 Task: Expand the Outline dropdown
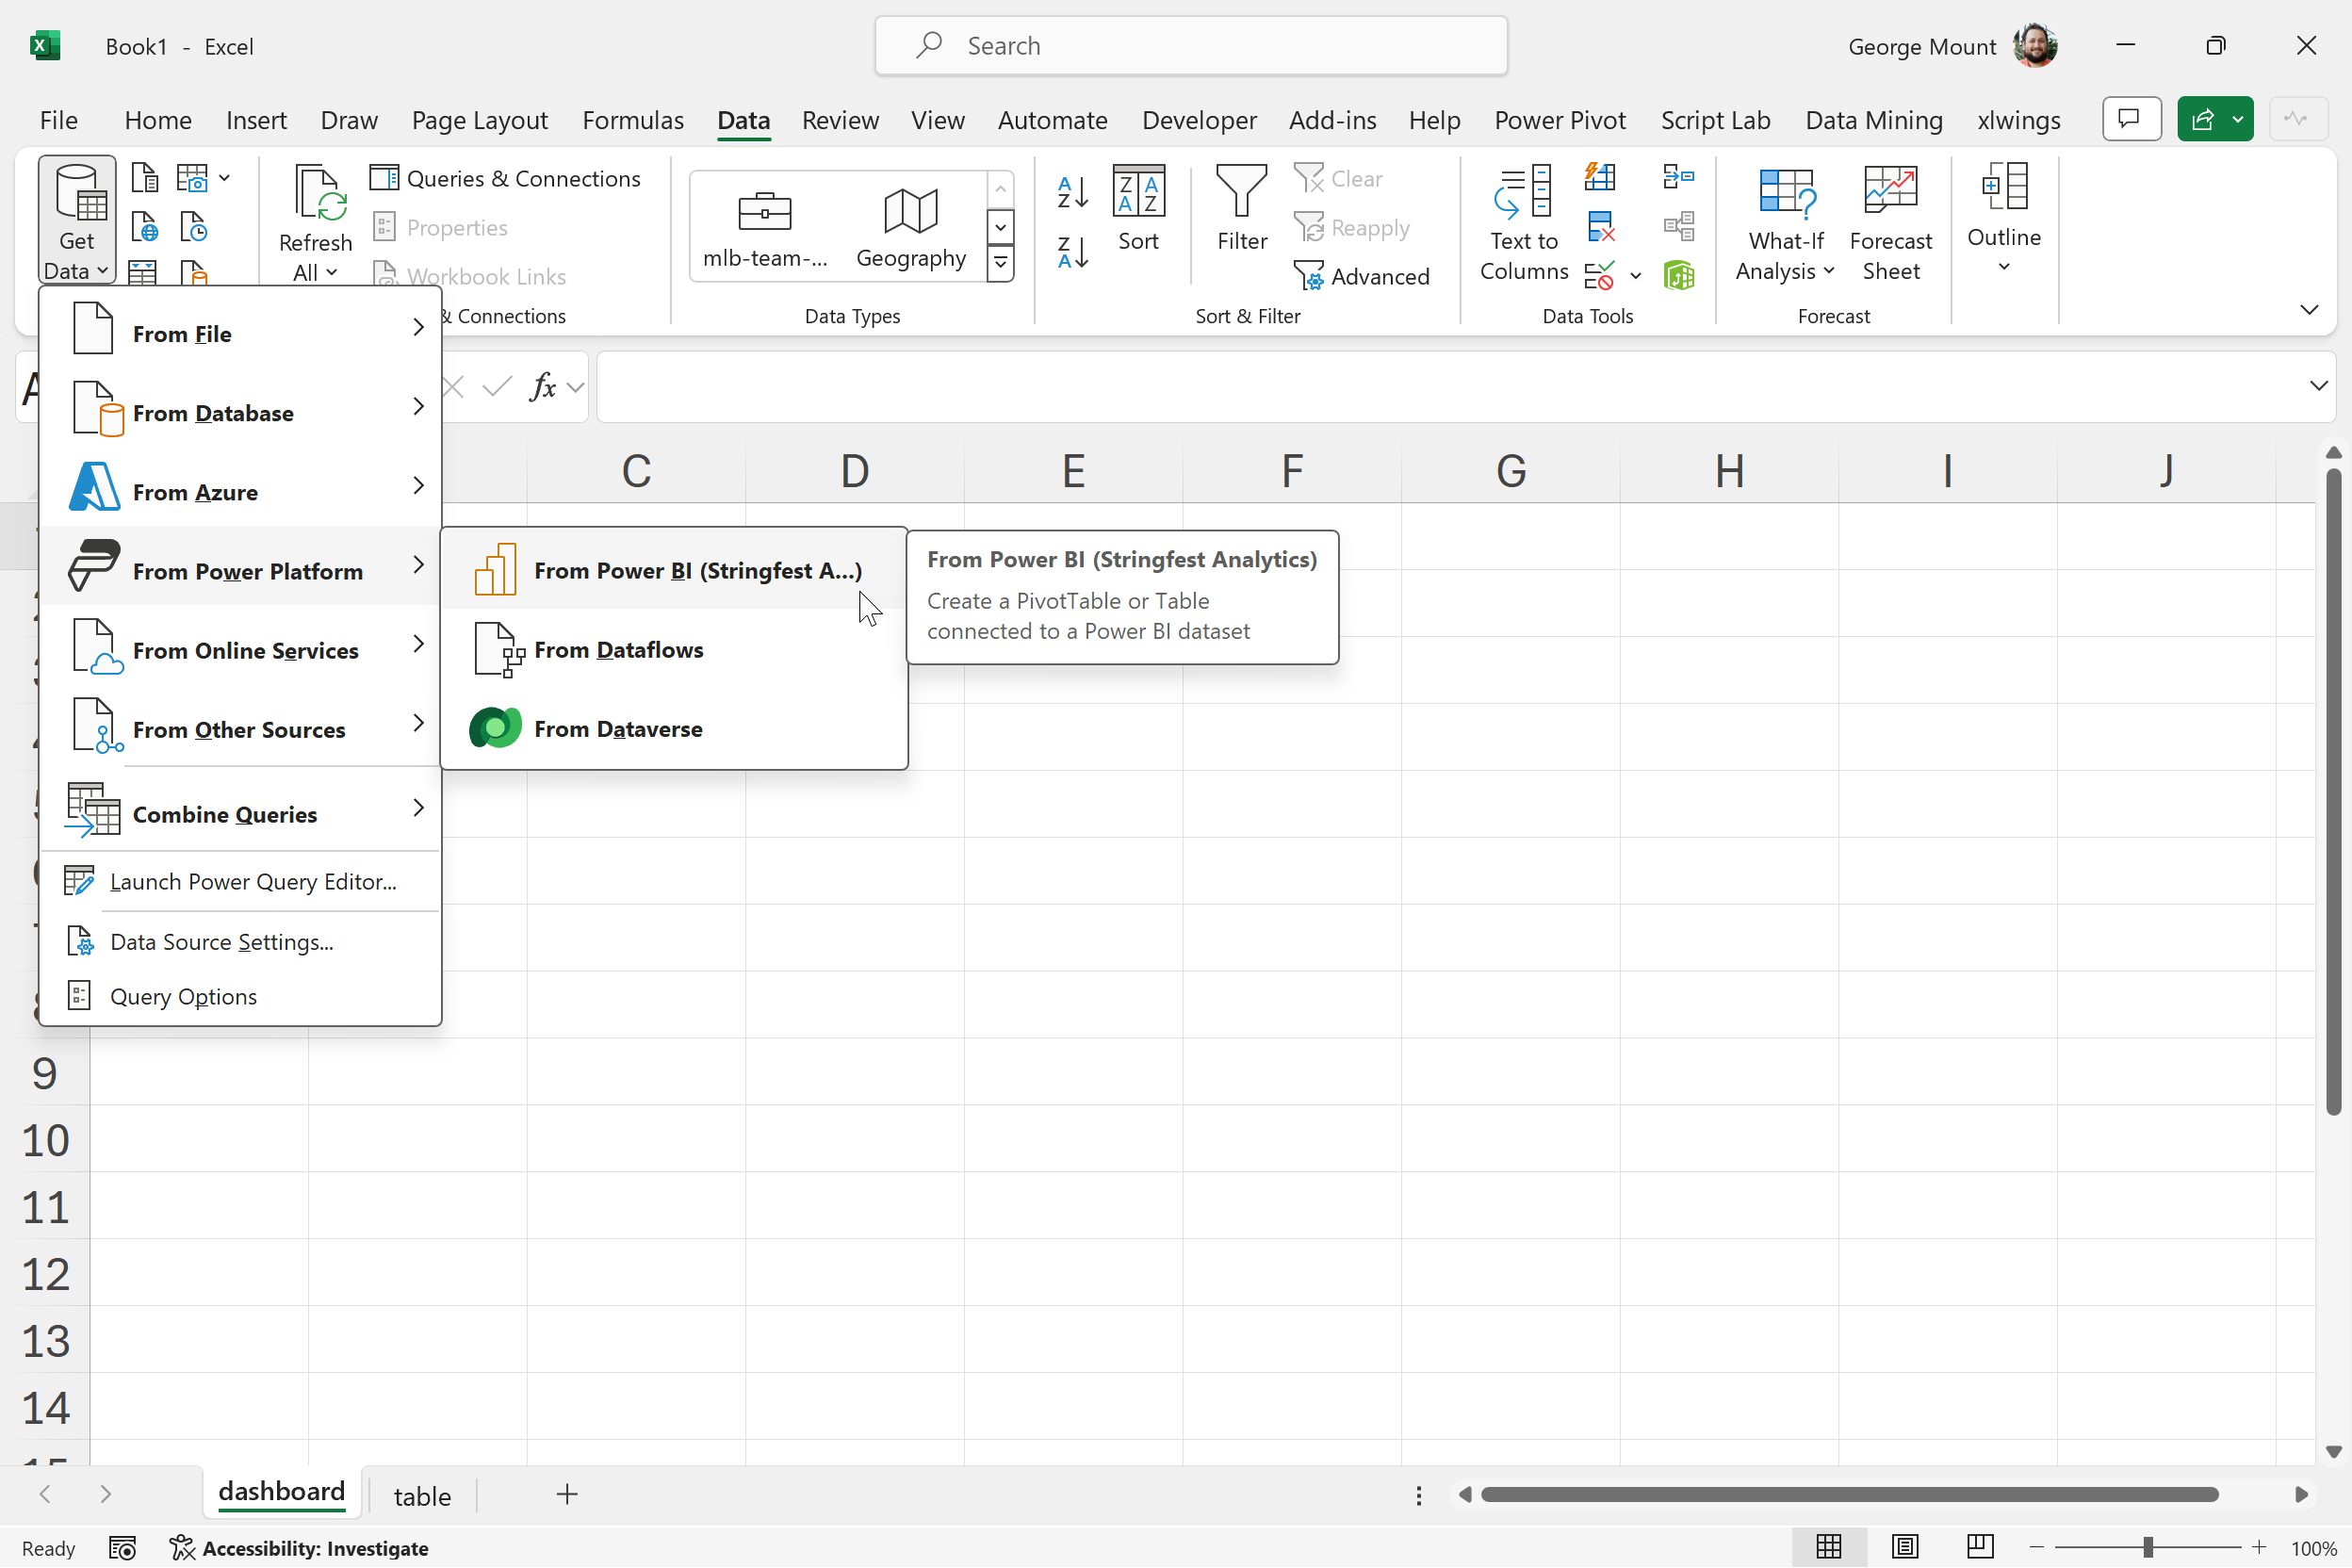2003,266
